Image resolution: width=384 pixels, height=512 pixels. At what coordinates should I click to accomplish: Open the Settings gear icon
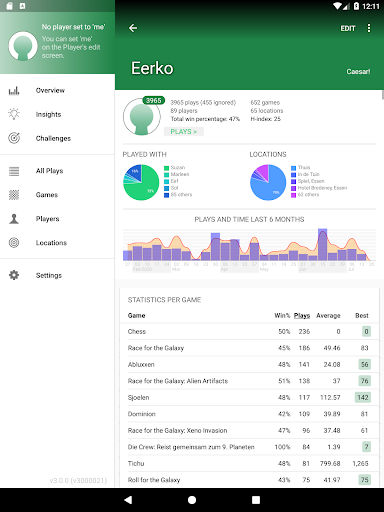14,275
